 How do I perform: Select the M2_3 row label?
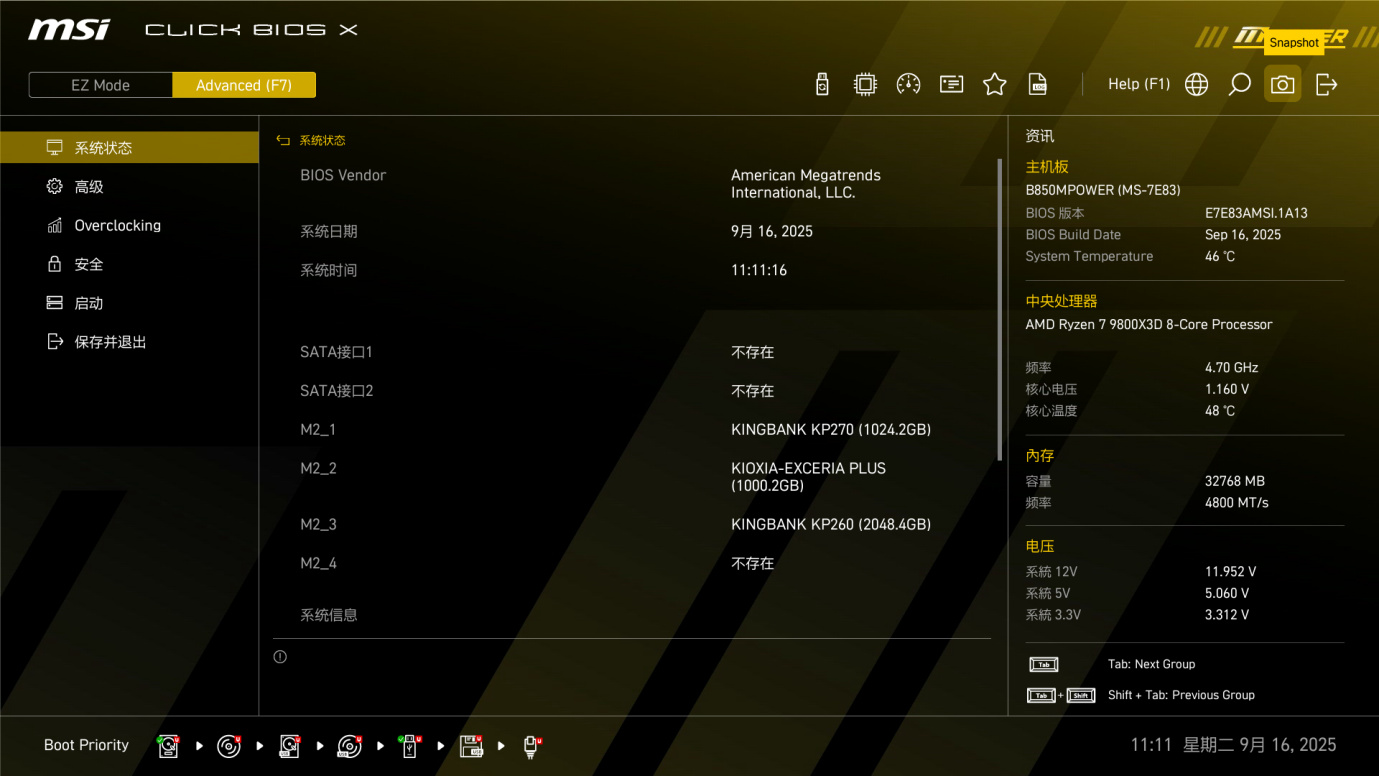(318, 524)
